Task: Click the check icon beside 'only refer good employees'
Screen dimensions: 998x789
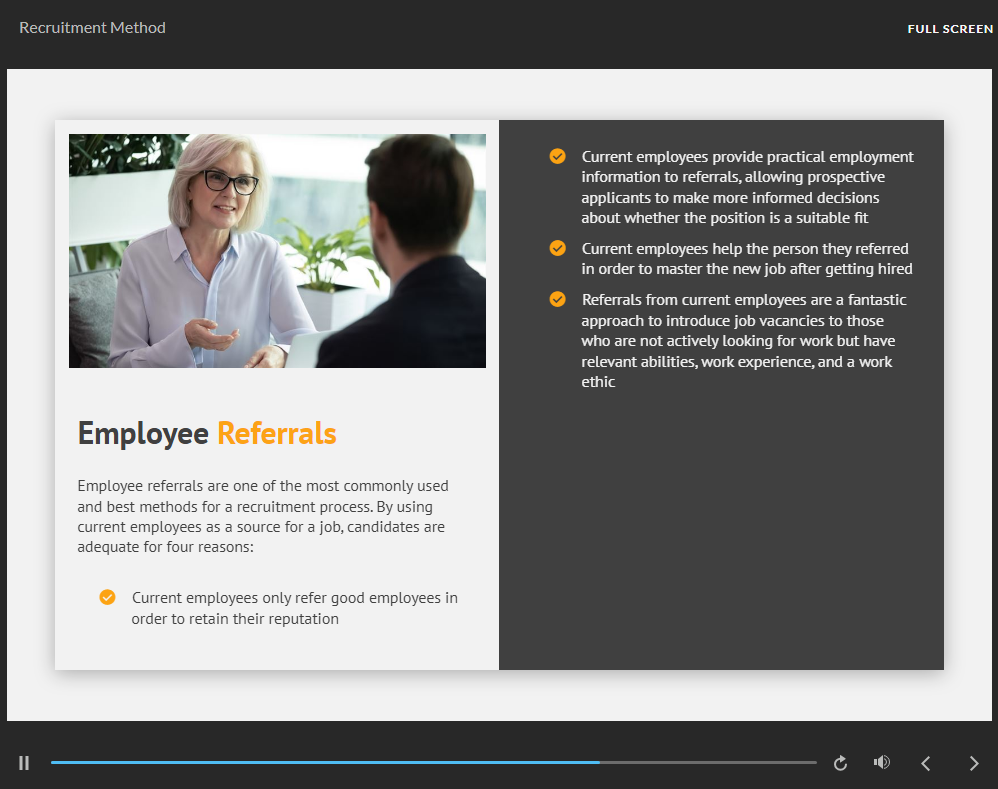Action: click(x=108, y=597)
